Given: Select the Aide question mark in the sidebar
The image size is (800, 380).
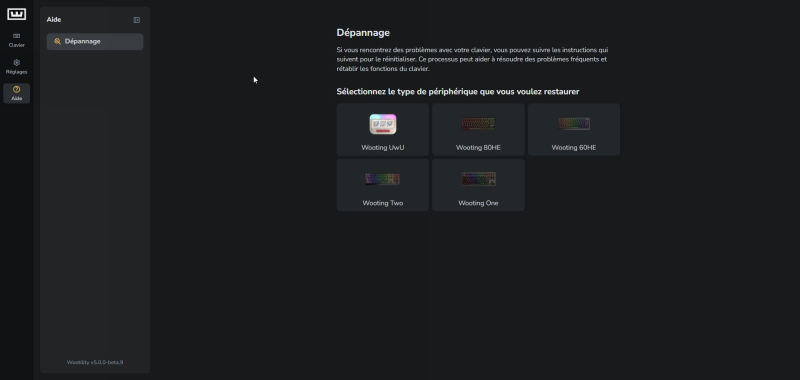Looking at the screenshot, I should pos(16,93).
